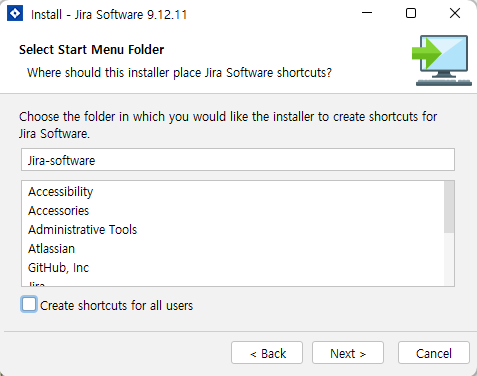The image size is (477, 376).
Task: Minimize the installer window
Action: (x=367, y=13)
